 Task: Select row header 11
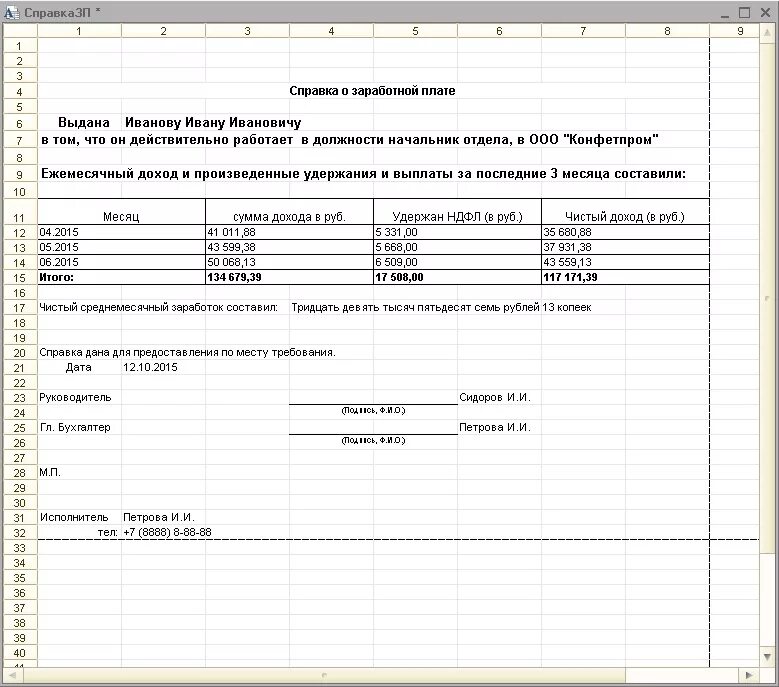click(19, 211)
